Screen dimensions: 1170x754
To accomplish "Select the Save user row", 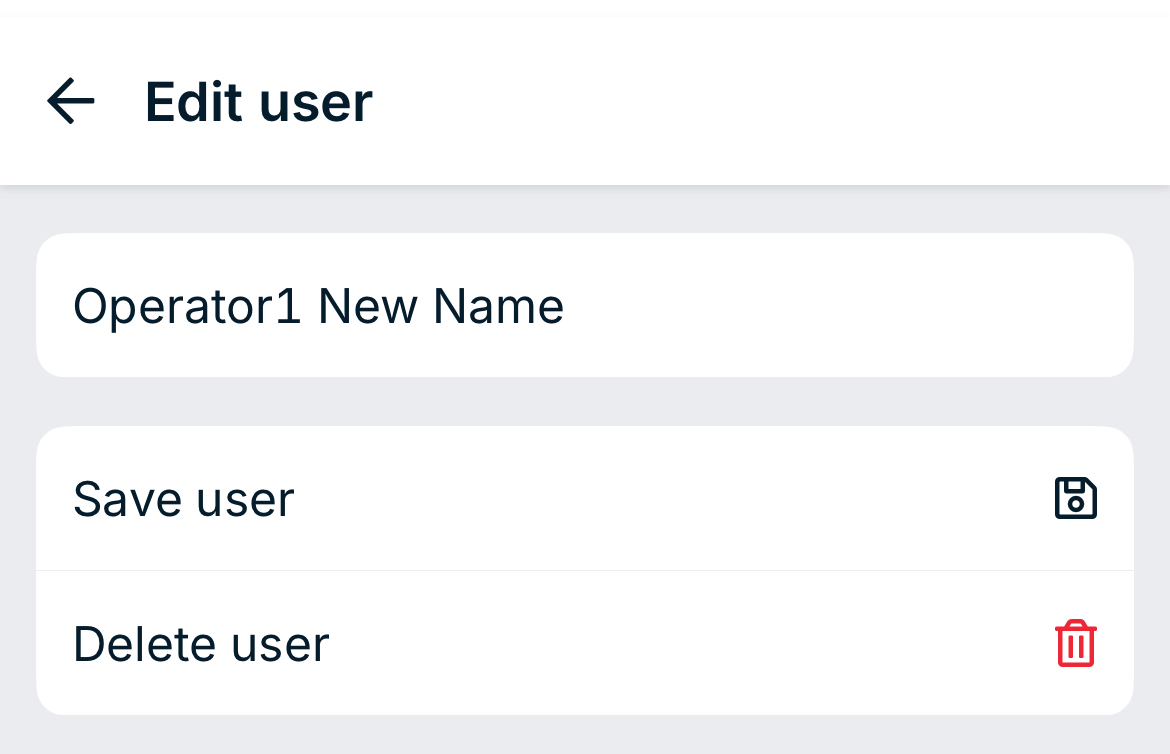I will pos(585,499).
